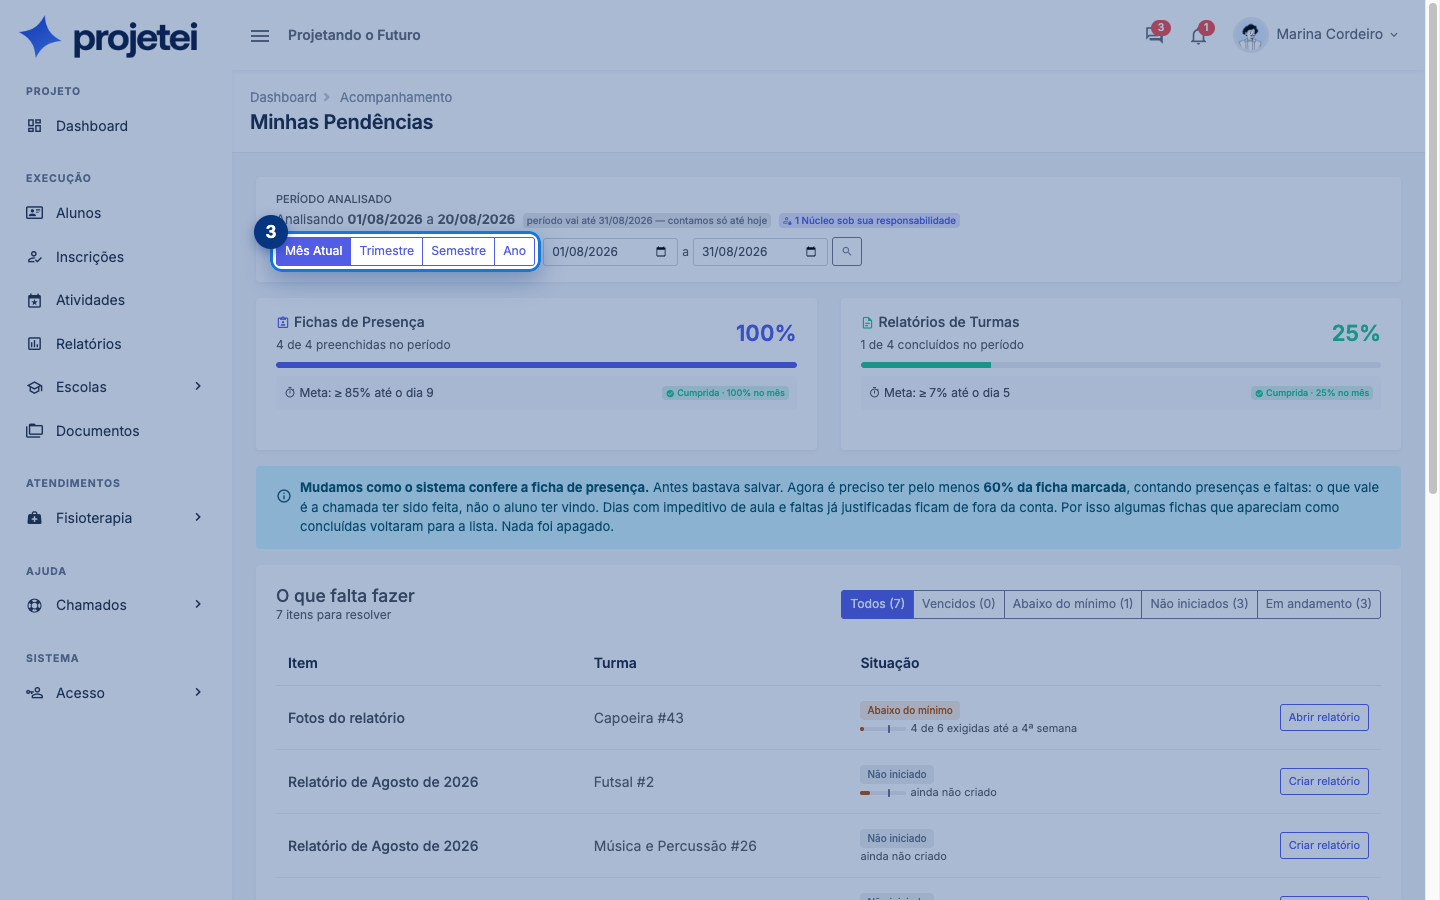The image size is (1440, 900).
Task: Open the chat messages icon
Action: coord(1154,35)
